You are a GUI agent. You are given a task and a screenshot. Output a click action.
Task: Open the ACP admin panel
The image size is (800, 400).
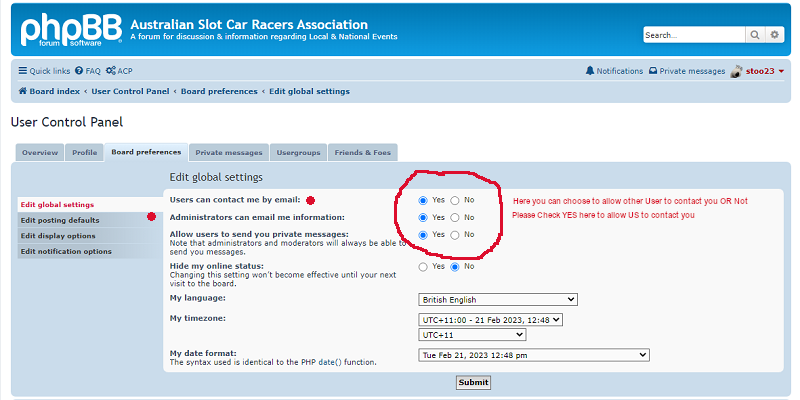tap(119, 71)
